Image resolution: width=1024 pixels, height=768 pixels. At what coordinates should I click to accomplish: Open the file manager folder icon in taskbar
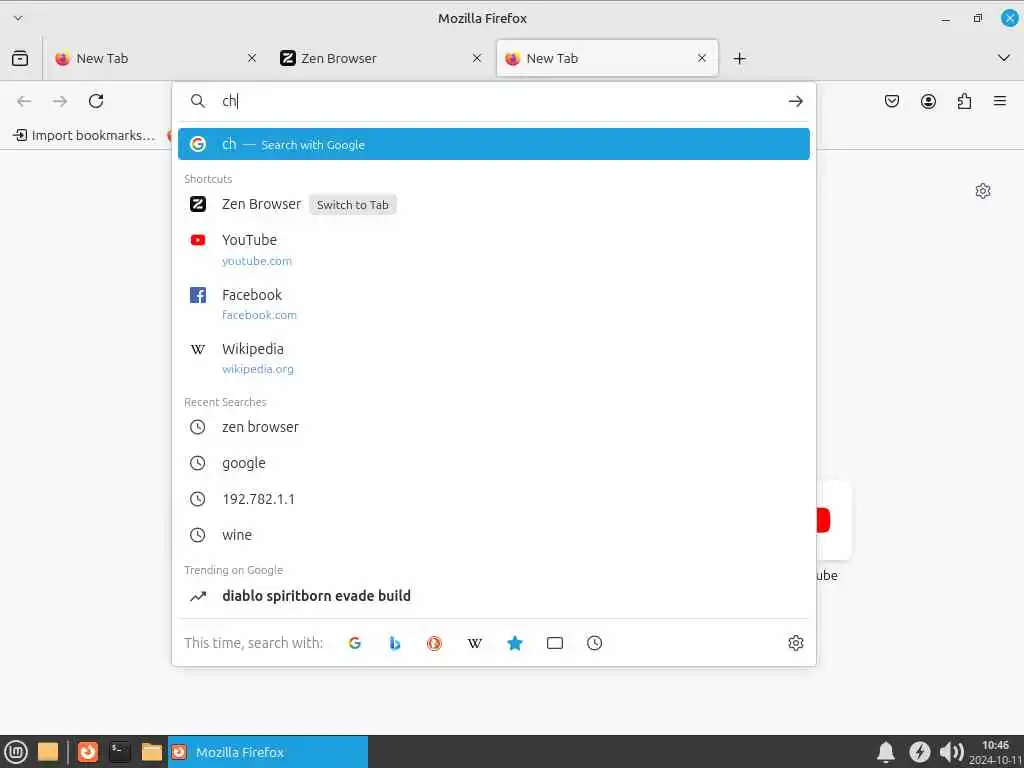pos(152,752)
